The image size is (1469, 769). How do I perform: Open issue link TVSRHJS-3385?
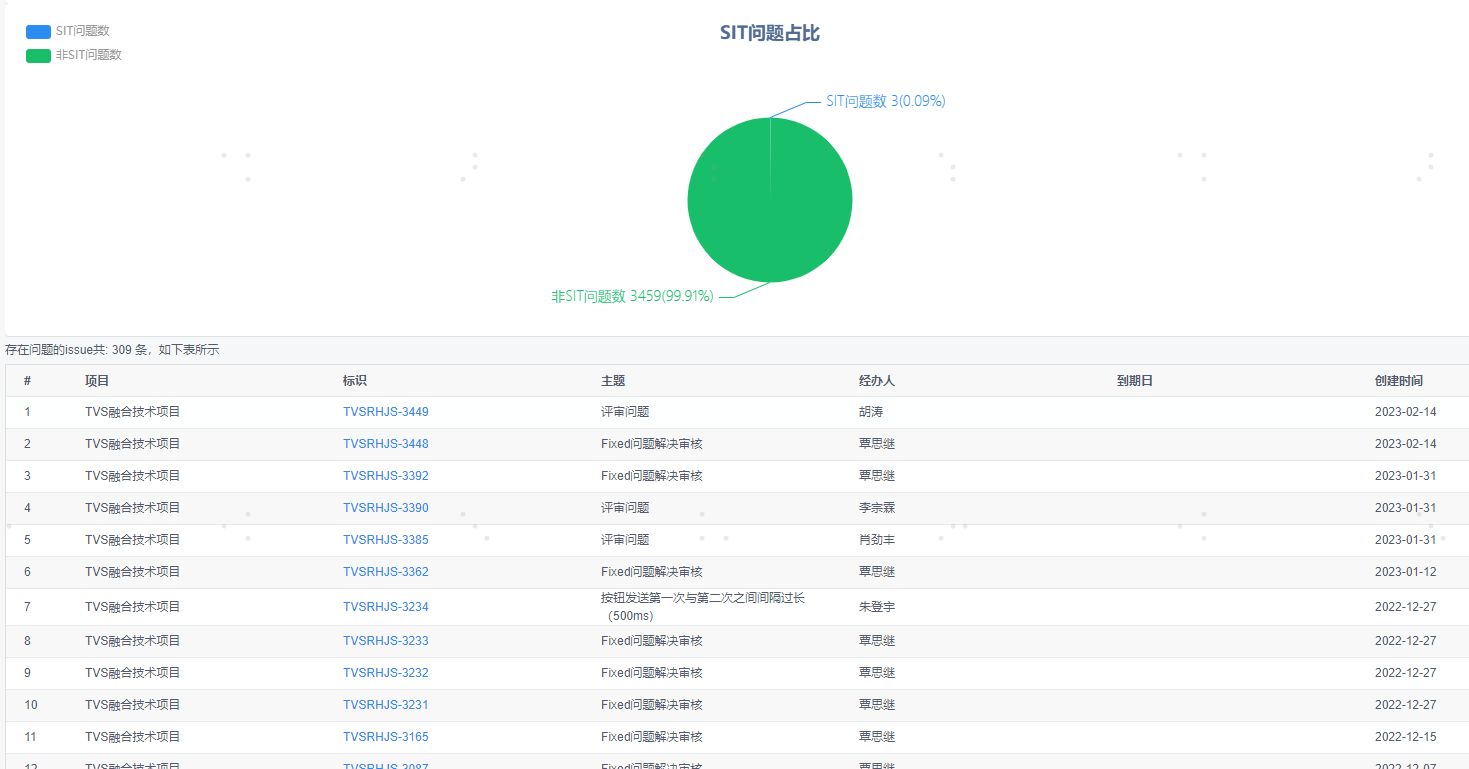tap(385, 540)
